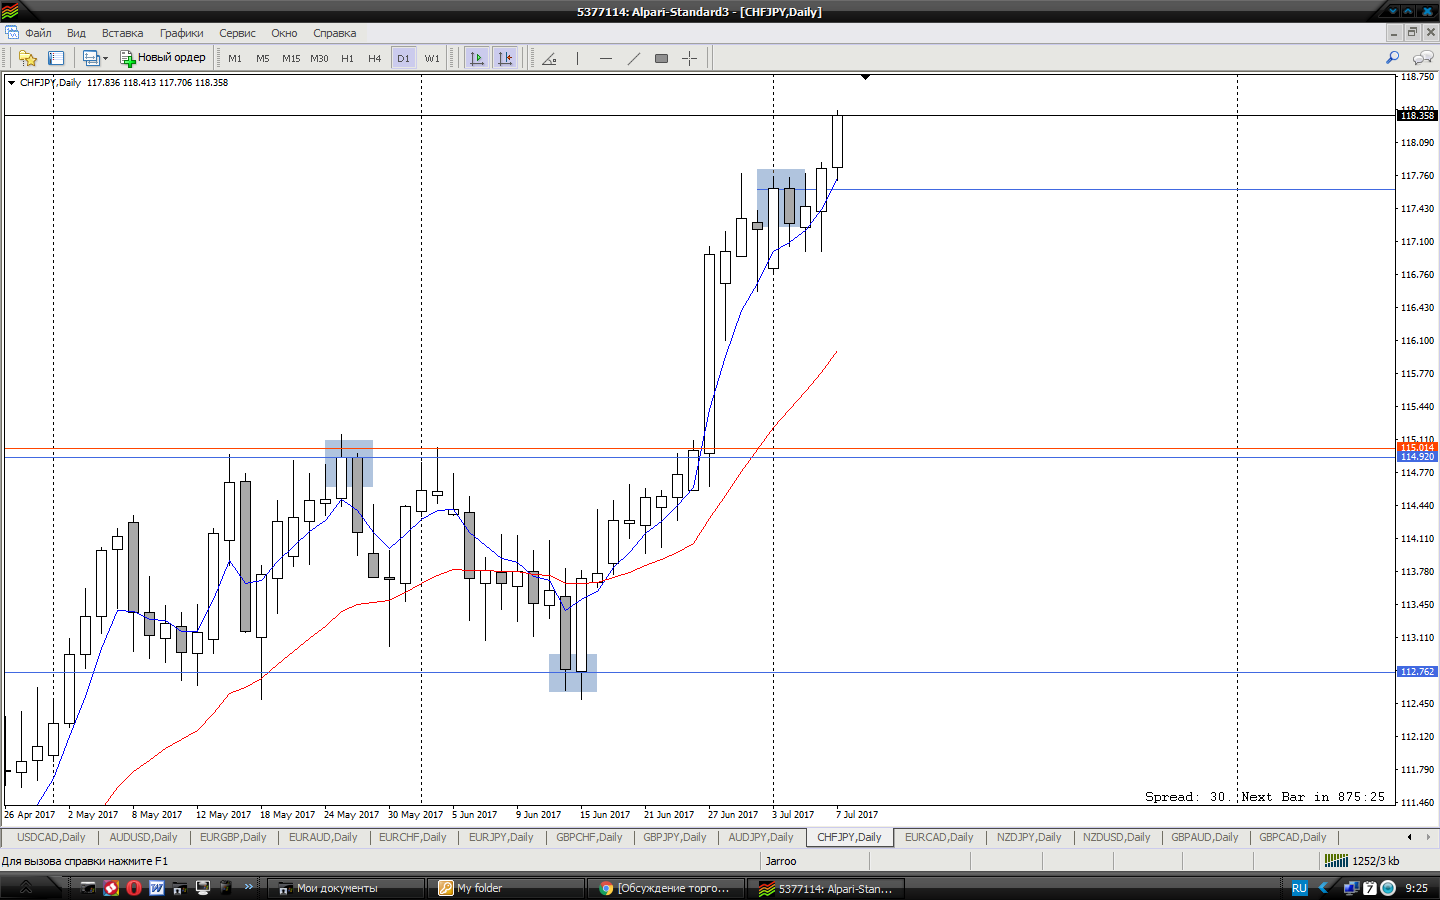Switch to H1 timeframe
Screen dimensions: 1440x900
(x=347, y=58)
